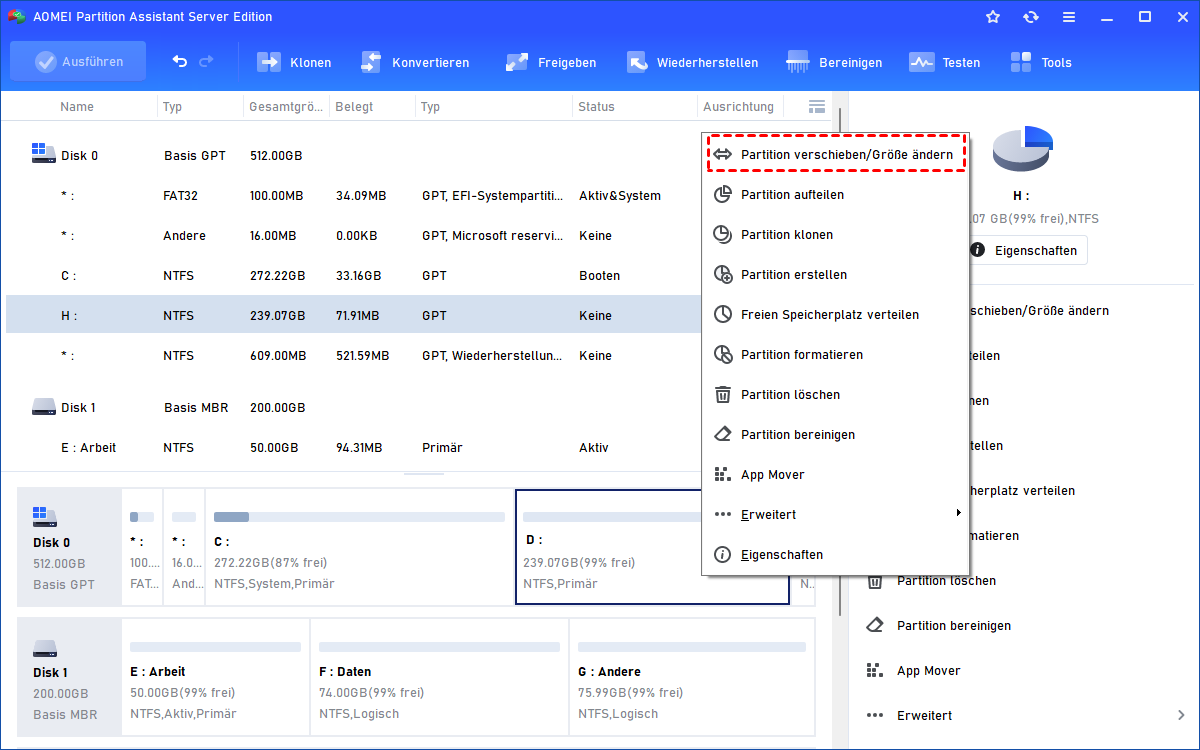Choose Partition formatieren in context menu

pyautogui.click(x=836, y=354)
